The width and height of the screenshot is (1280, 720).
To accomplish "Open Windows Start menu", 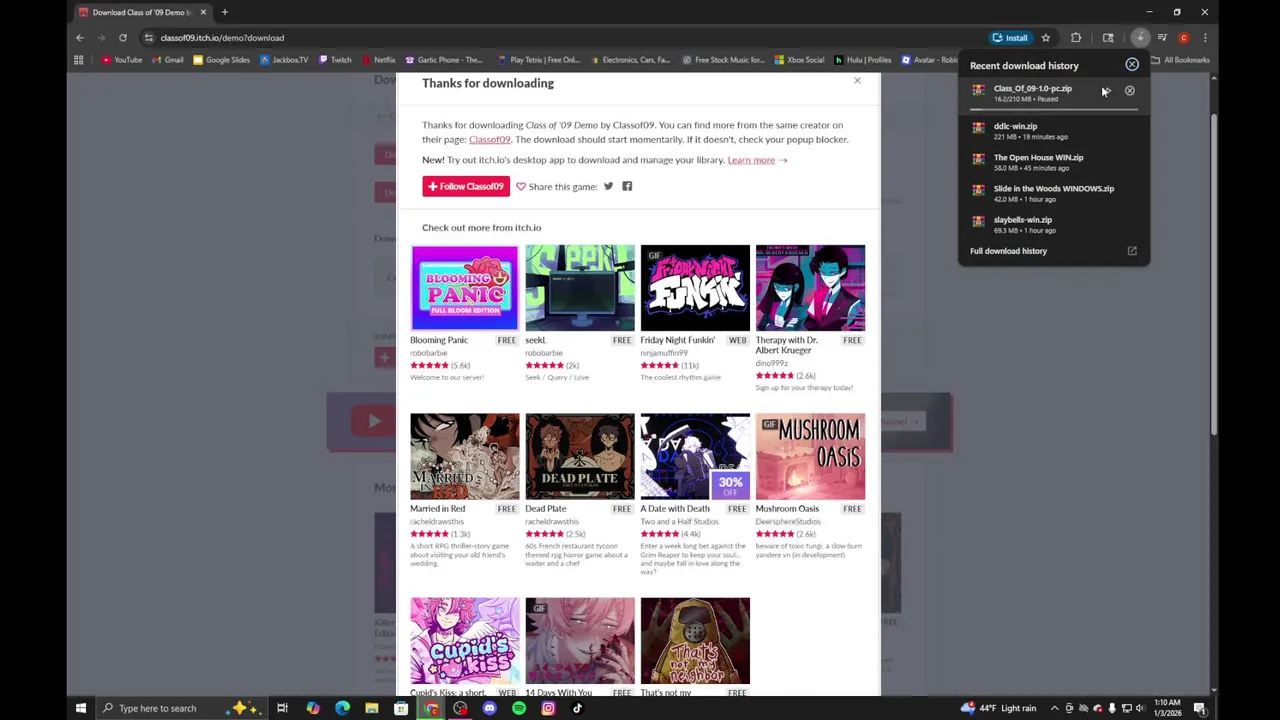I will click(81, 708).
